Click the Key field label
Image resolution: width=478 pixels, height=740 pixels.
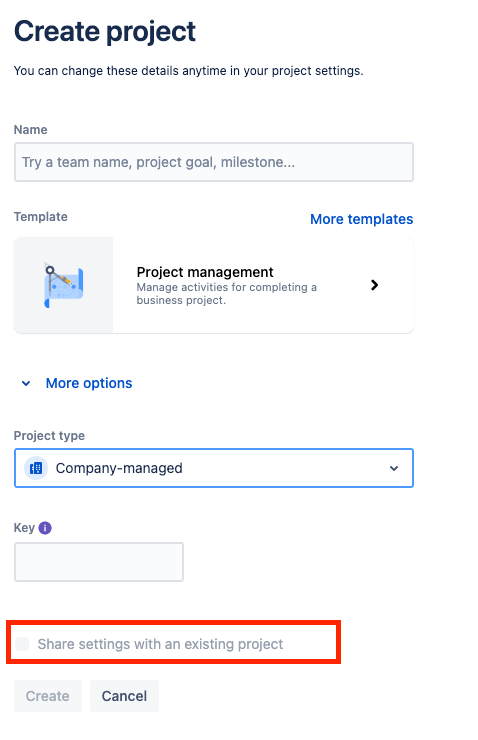[x=24, y=528]
